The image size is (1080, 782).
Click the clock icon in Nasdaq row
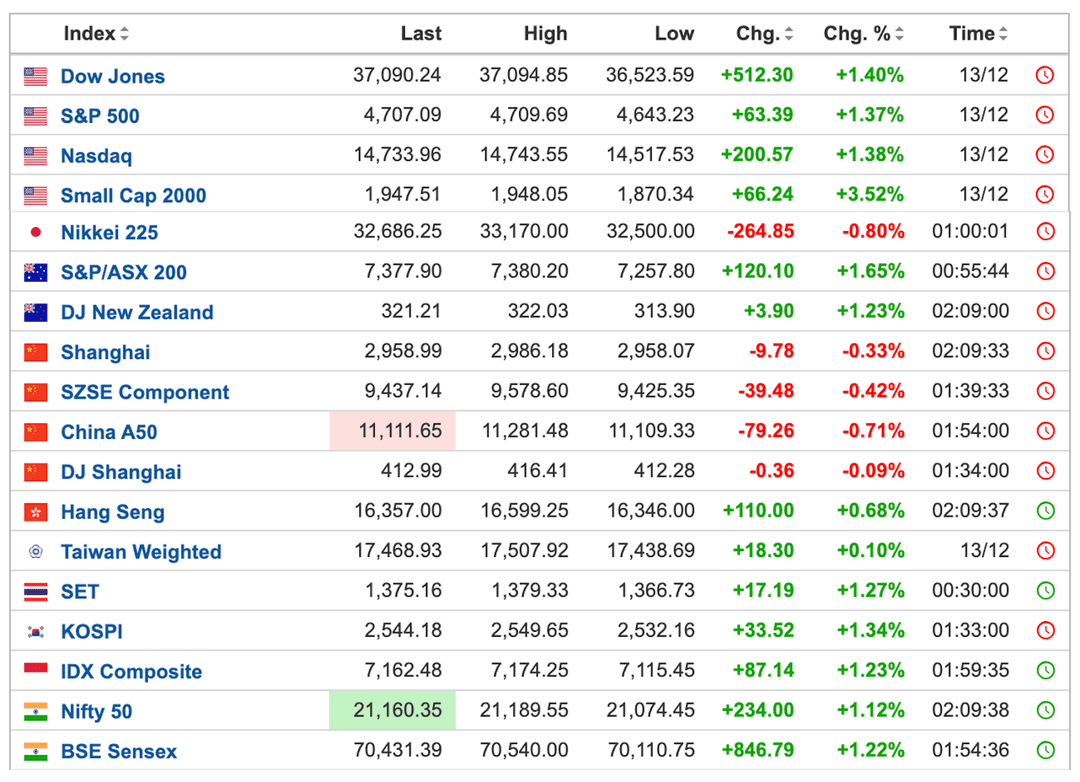[1045, 154]
